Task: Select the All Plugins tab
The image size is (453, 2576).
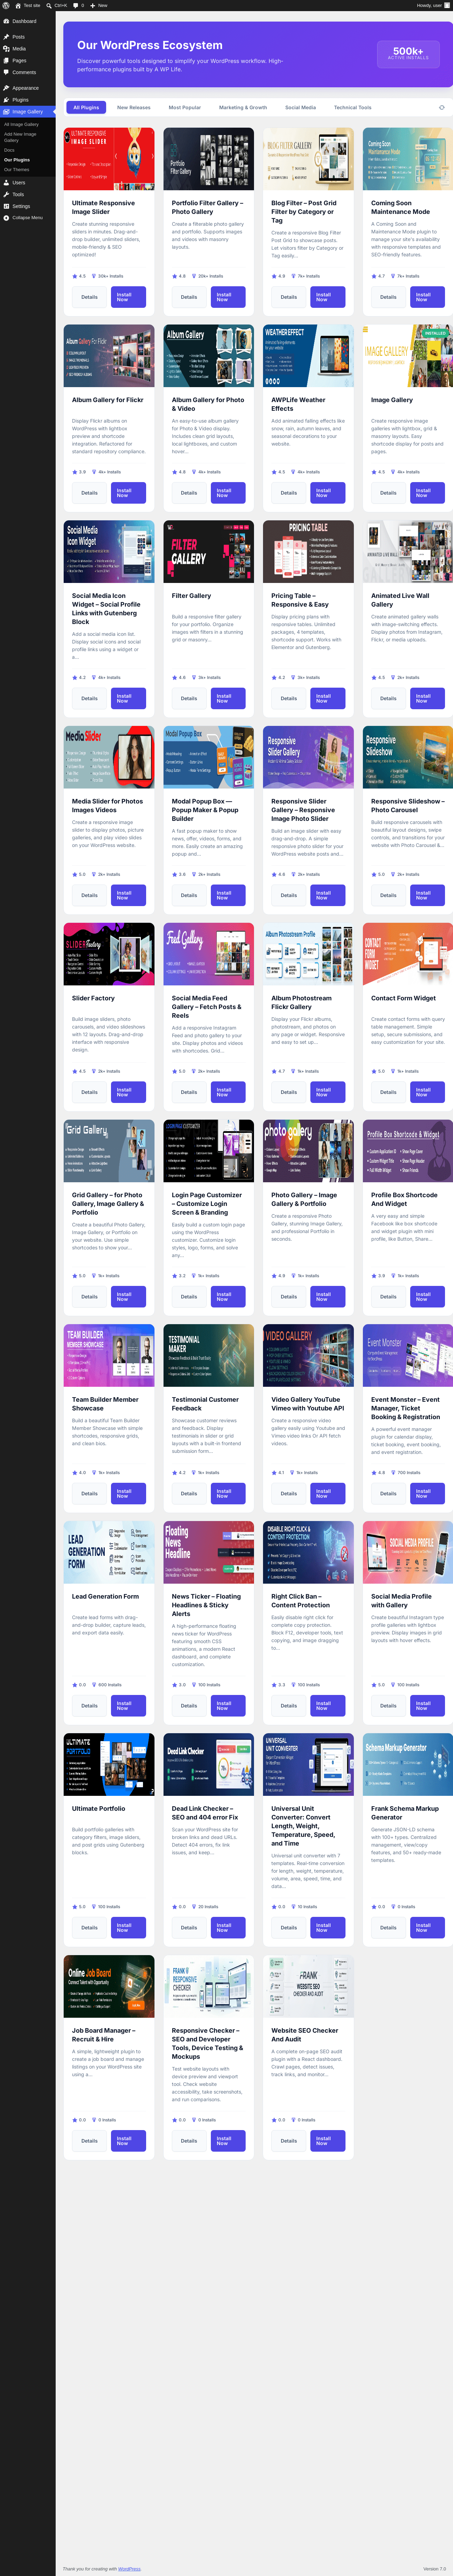Action: [x=86, y=107]
